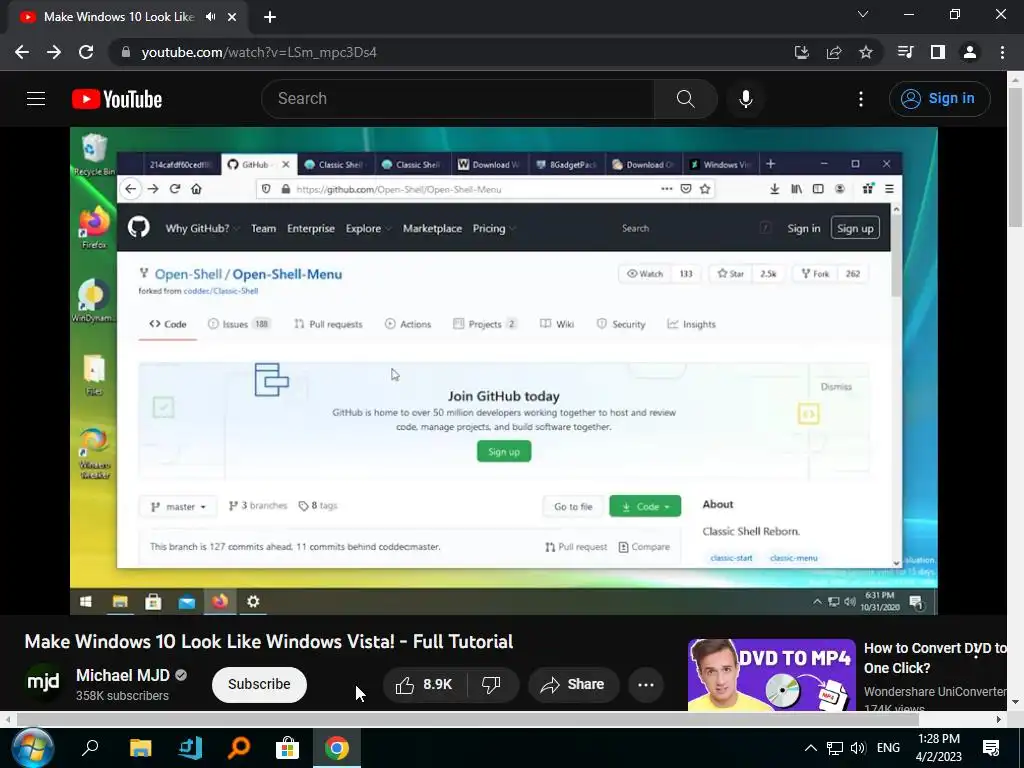Open taskbar search magnifier
Screen dimensions: 1024x768
pos(89,748)
